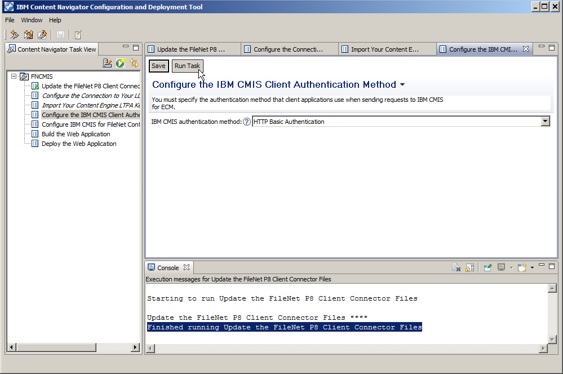Collapse the FNCMIS tree node
Viewport: 563px width, 375px height.
(13, 76)
